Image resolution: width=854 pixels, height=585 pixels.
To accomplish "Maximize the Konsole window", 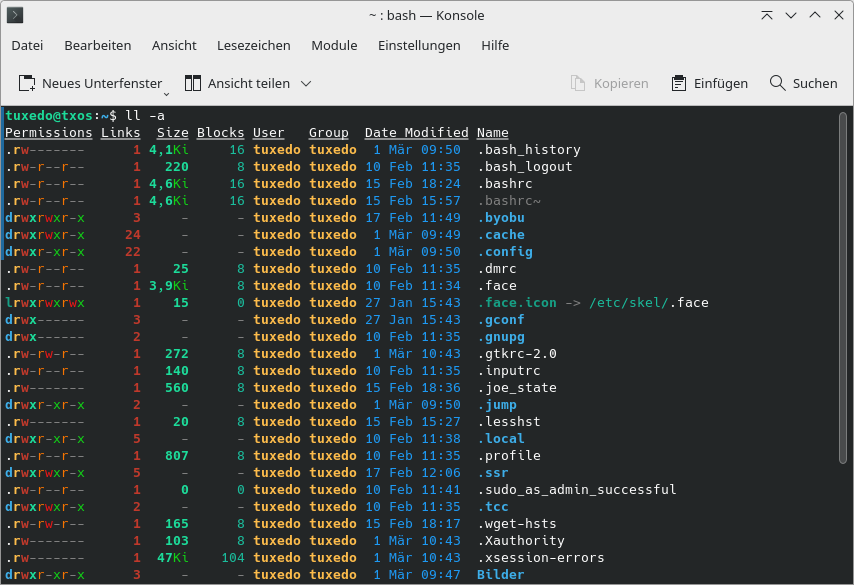I will [x=815, y=15].
